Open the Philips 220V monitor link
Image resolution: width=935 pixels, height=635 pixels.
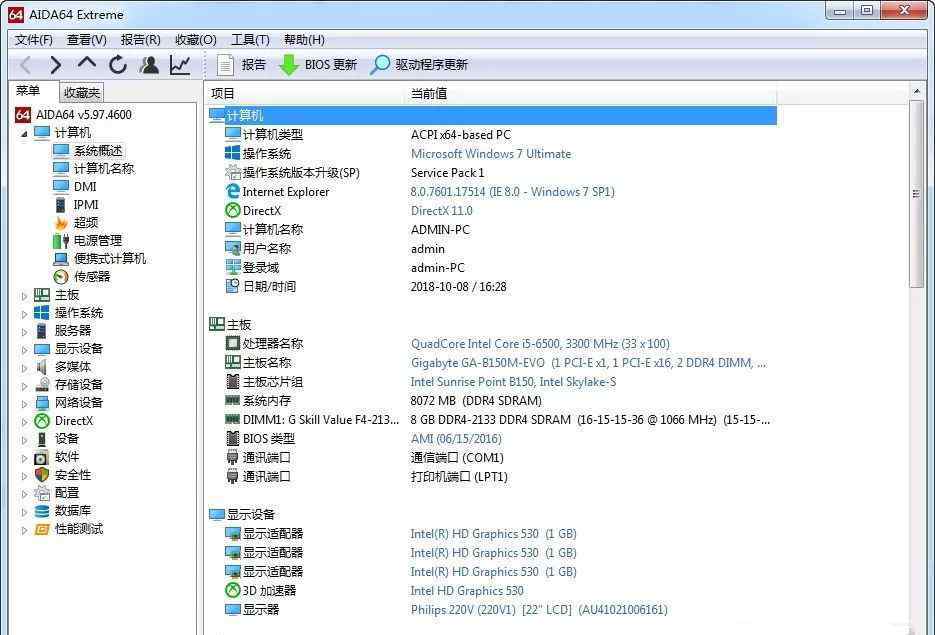539,609
